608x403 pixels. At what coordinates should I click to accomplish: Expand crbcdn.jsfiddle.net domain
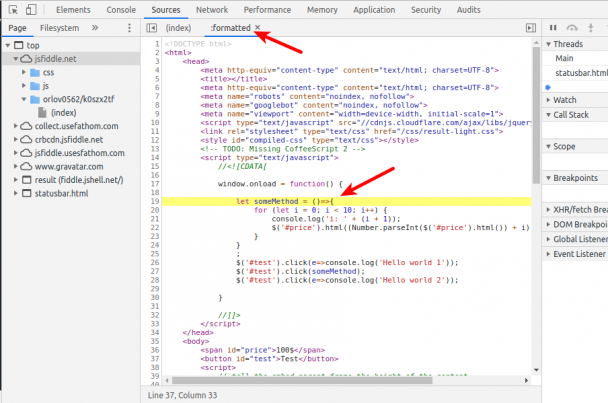[16, 139]
